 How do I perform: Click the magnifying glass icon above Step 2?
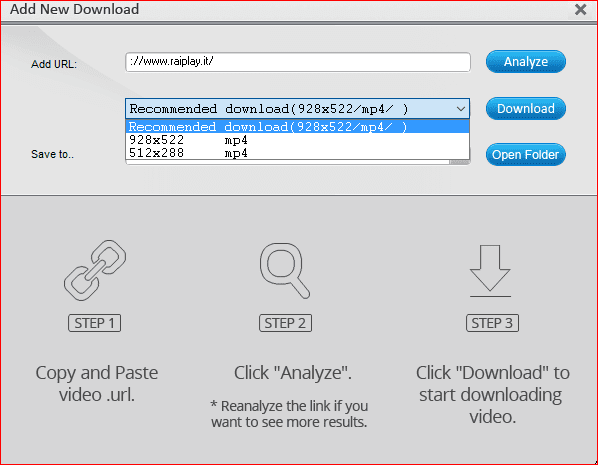pyautogui.click(x=285, y=271)
